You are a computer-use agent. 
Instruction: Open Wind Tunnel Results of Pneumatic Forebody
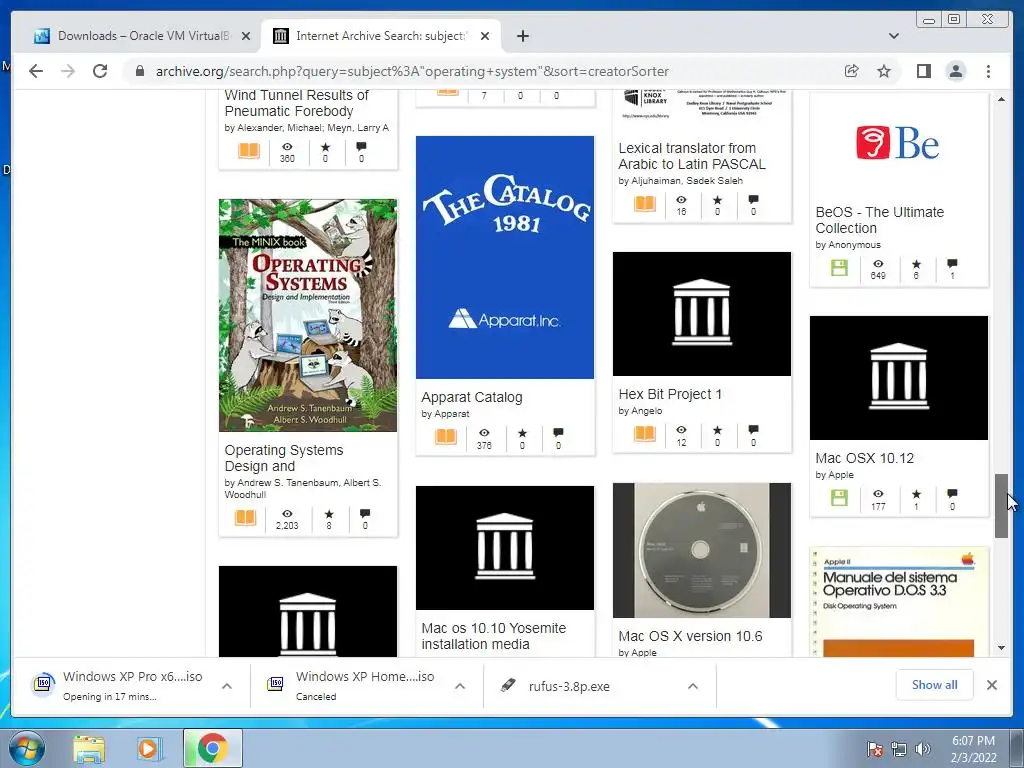pos(296,103)
